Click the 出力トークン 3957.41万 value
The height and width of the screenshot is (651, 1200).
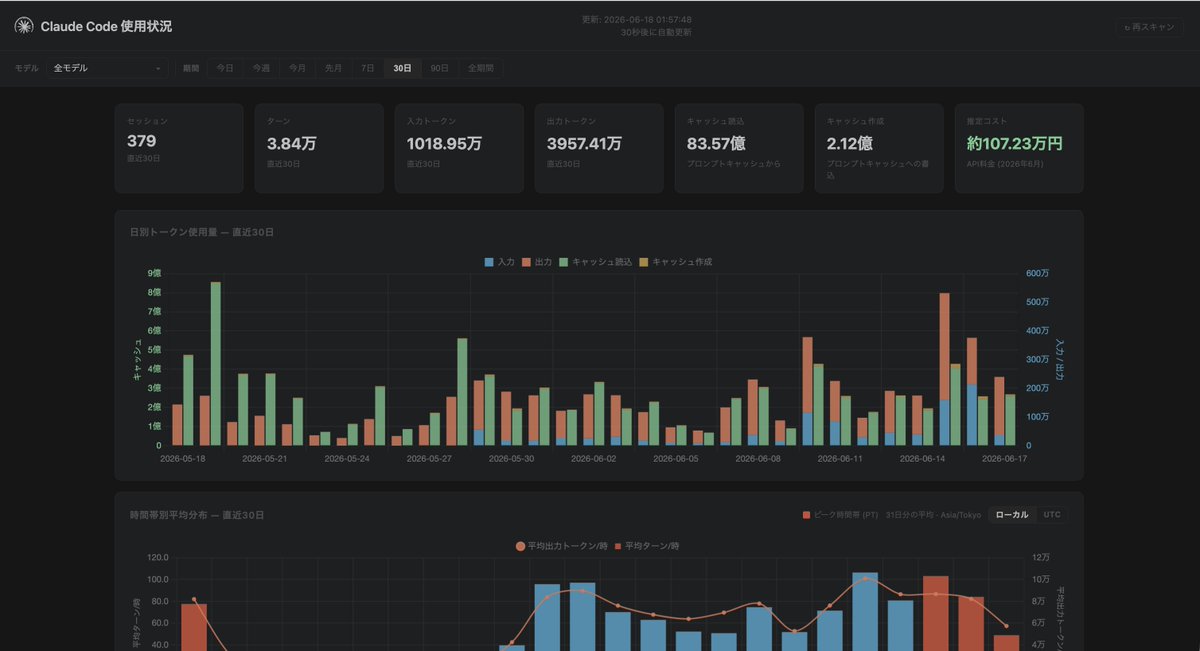click(x=584, y=143)
